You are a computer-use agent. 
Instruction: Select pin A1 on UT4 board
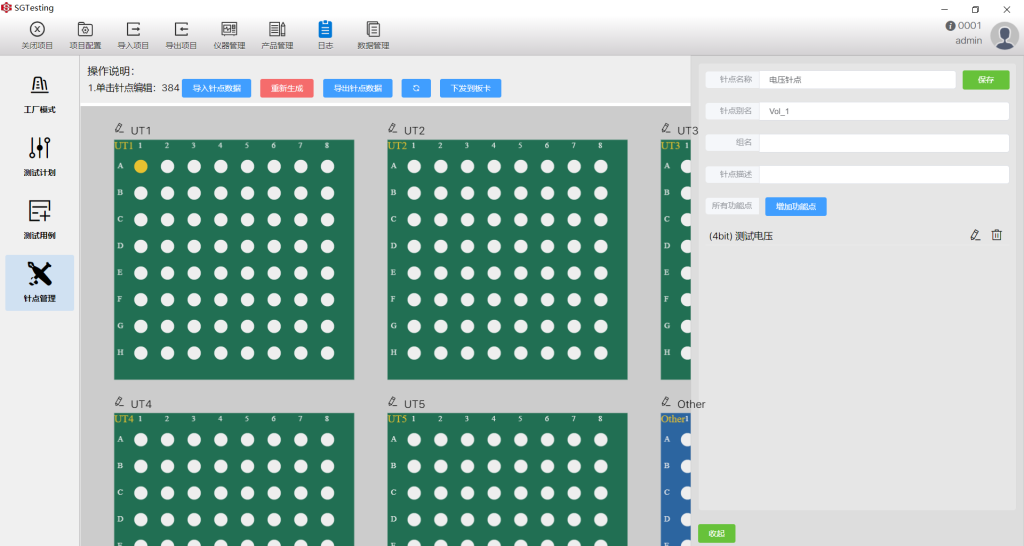coord(140,440)
